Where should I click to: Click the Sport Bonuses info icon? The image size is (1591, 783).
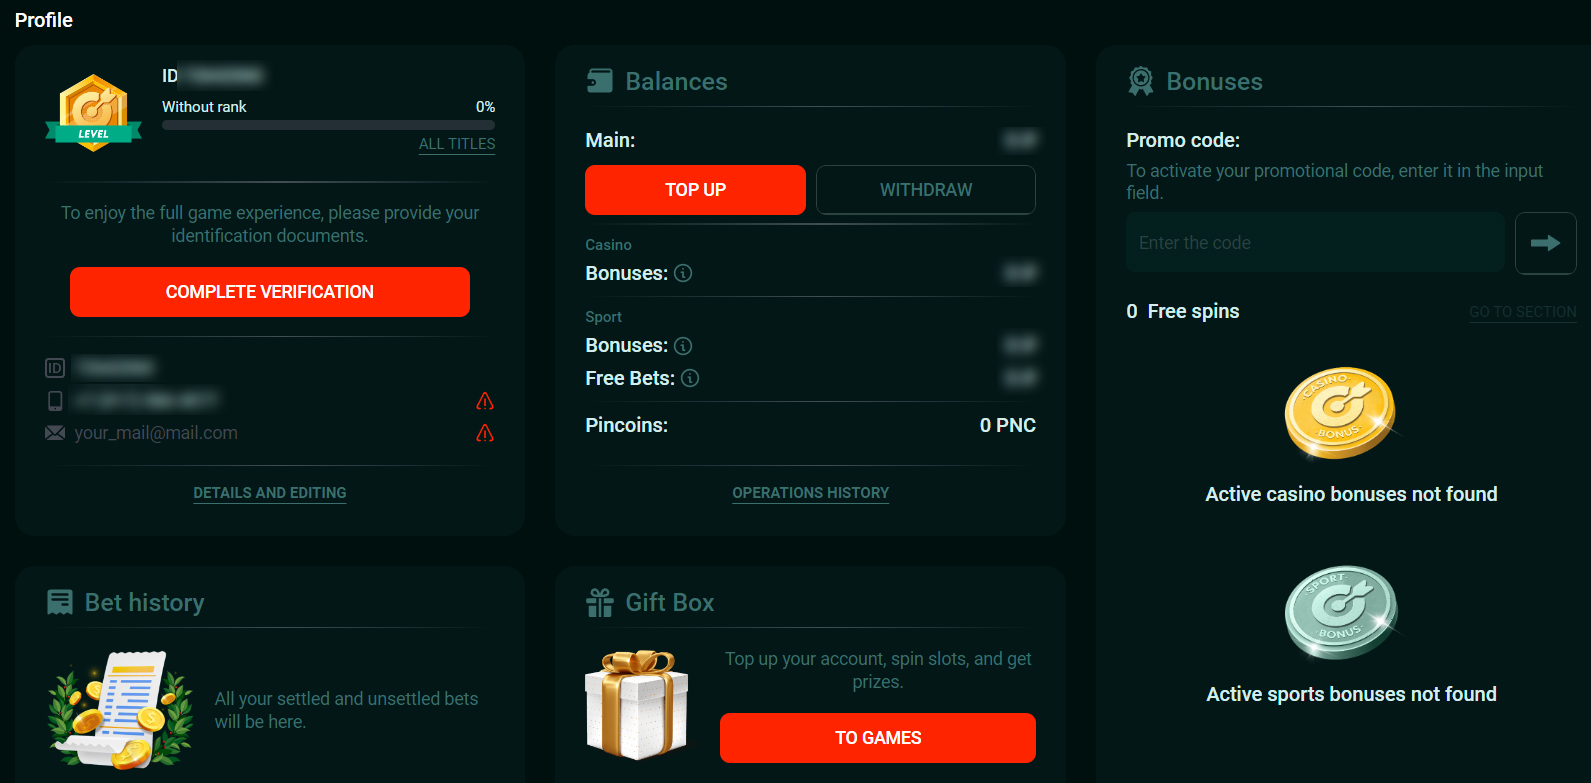pyautogui.click(x=683, y=346)
